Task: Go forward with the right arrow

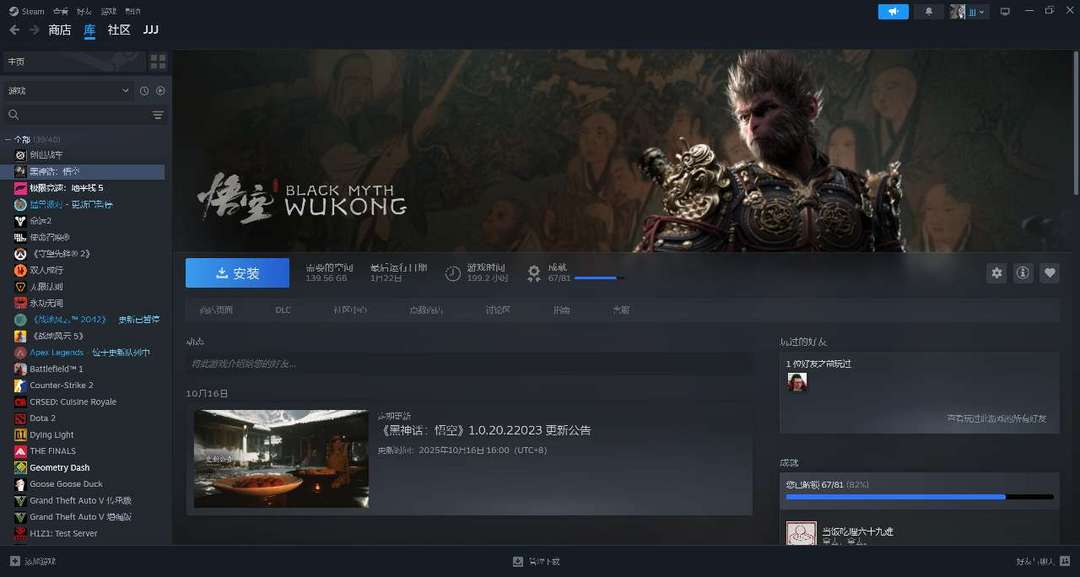Action: [34, 30]
